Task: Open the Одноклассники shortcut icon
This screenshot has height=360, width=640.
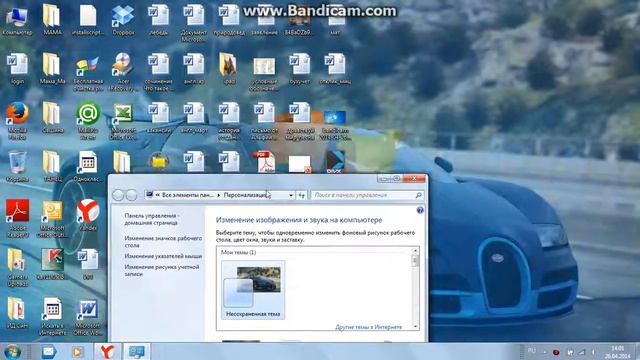Action: (88, 167)
